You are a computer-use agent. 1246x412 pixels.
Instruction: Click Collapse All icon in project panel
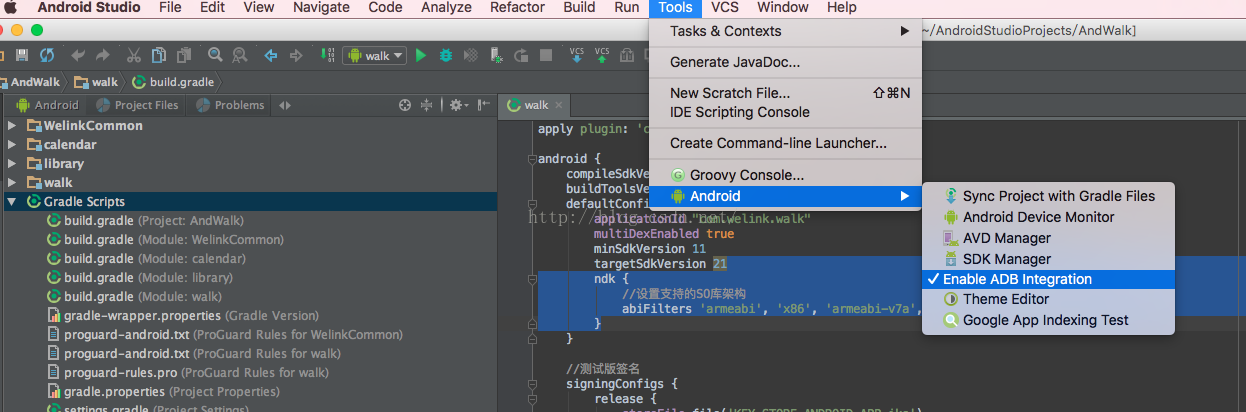click(427, 105)
